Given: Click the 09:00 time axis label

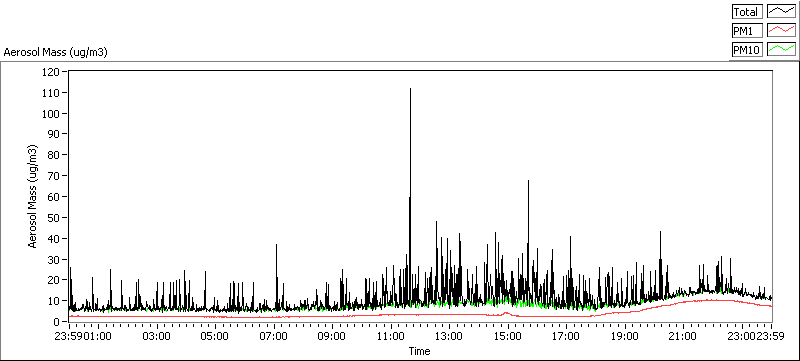Looking at the screenshot, I should point(332,336).
